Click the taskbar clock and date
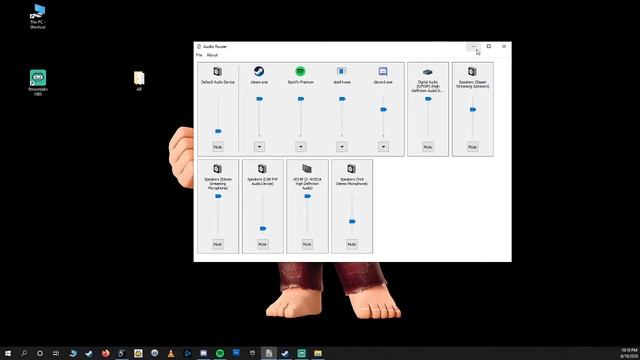Screen dimensions: 640x360 click(629, 353)
